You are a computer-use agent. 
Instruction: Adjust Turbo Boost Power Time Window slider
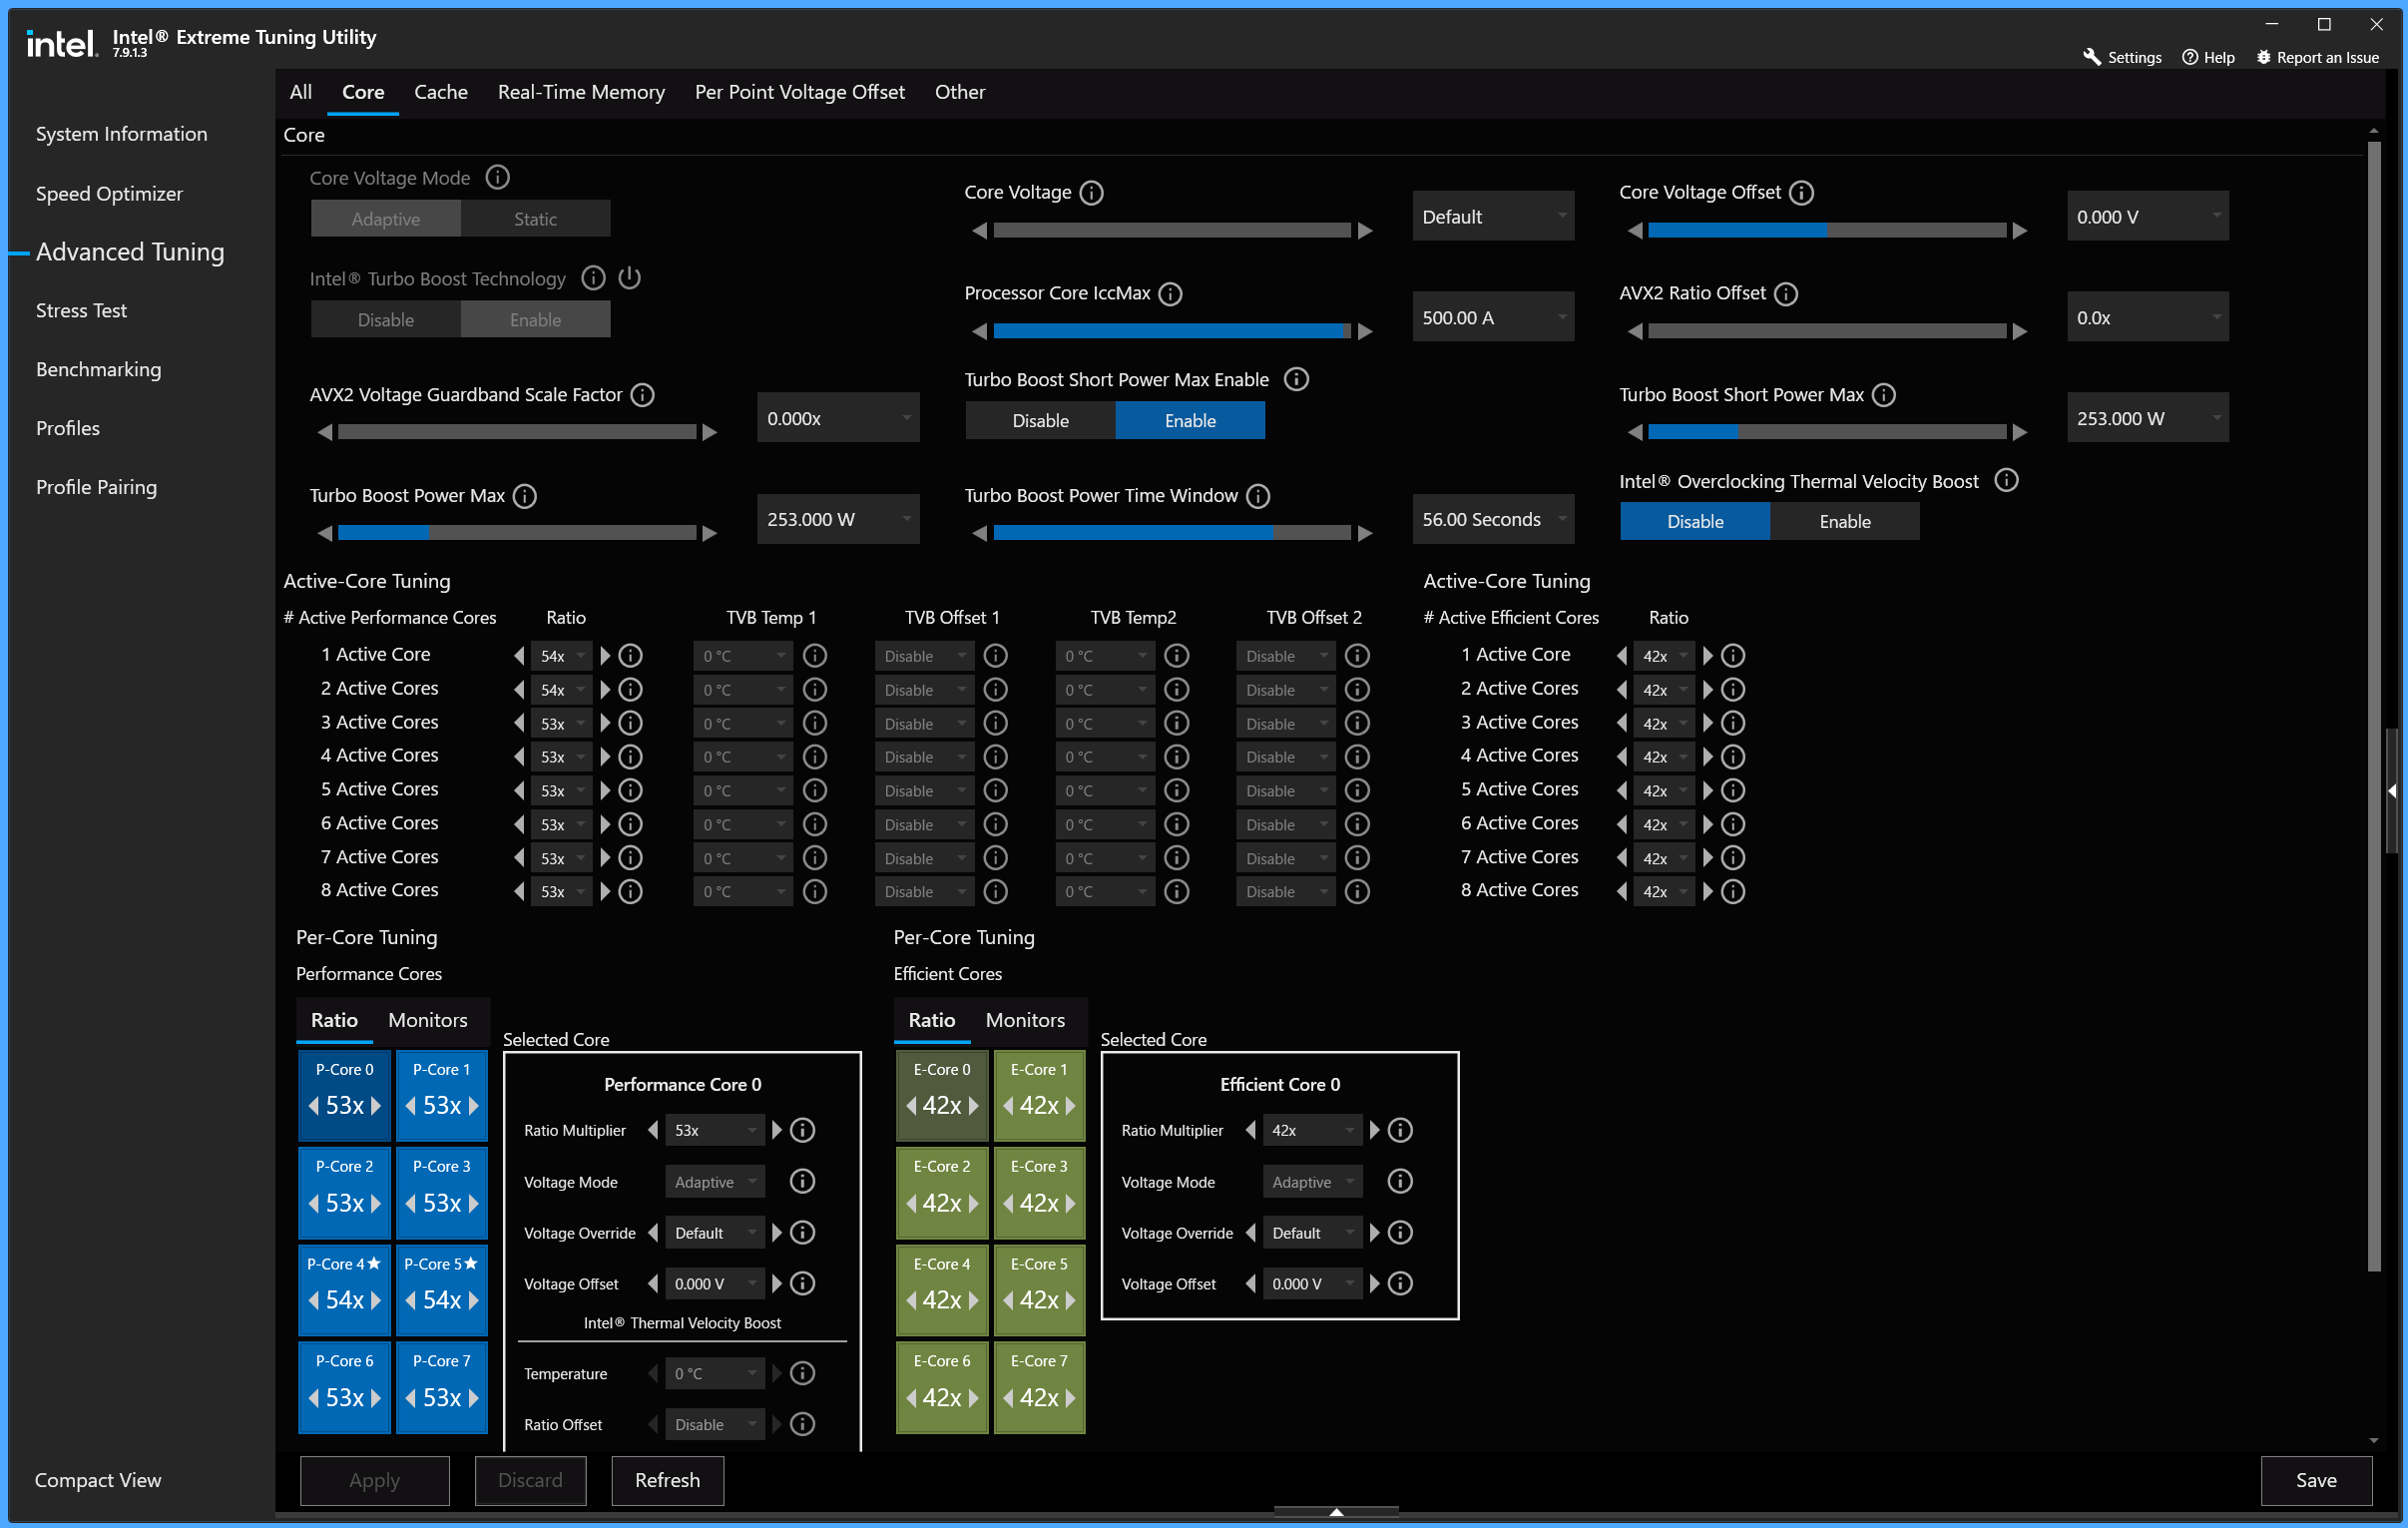(x=1171, y=533)
